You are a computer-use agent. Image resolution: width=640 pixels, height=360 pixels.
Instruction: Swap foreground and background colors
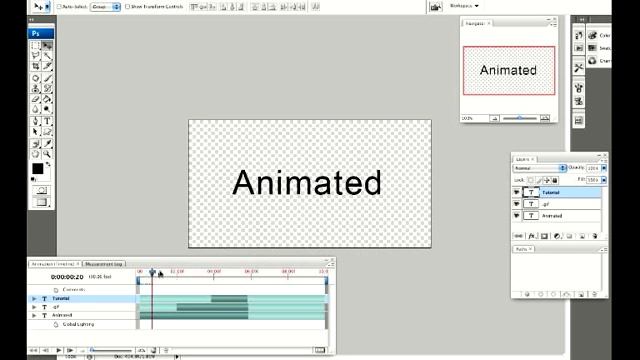pos(48,164)
